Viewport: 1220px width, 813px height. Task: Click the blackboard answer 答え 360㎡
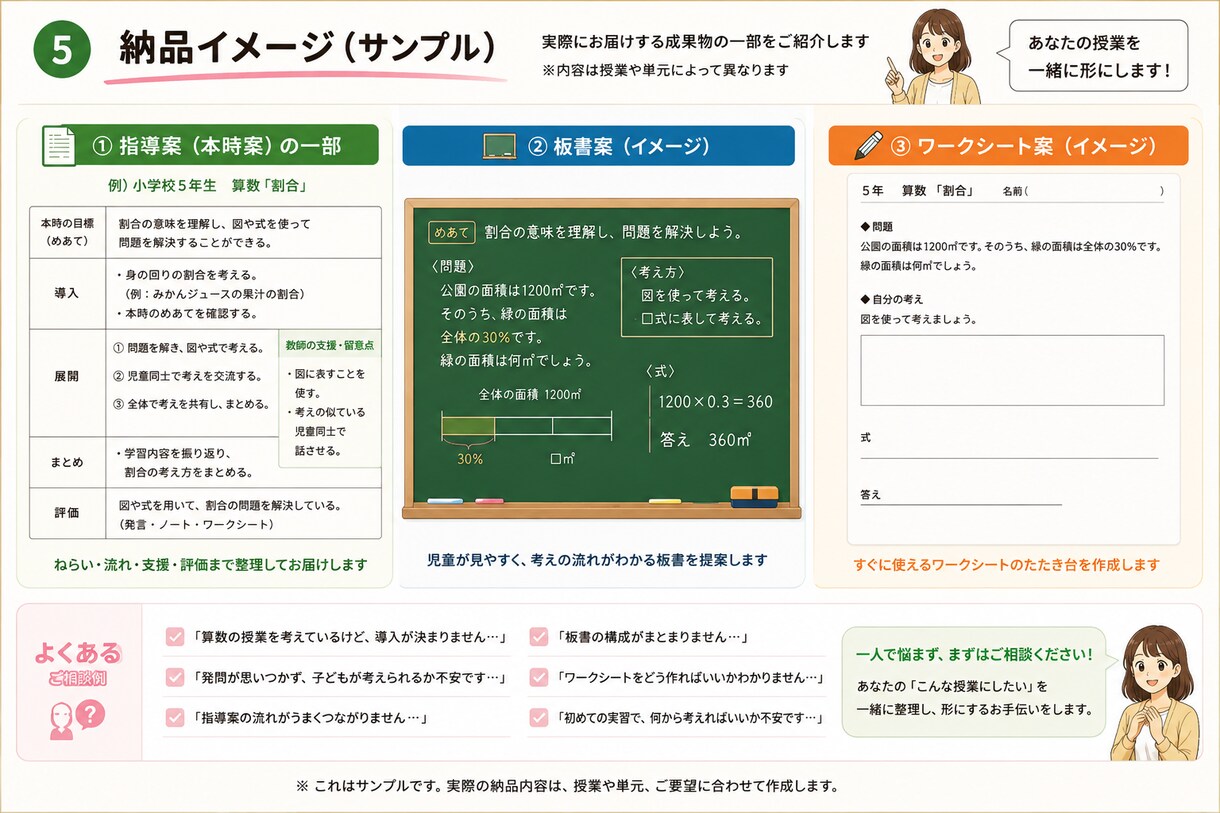coord(706,440)
